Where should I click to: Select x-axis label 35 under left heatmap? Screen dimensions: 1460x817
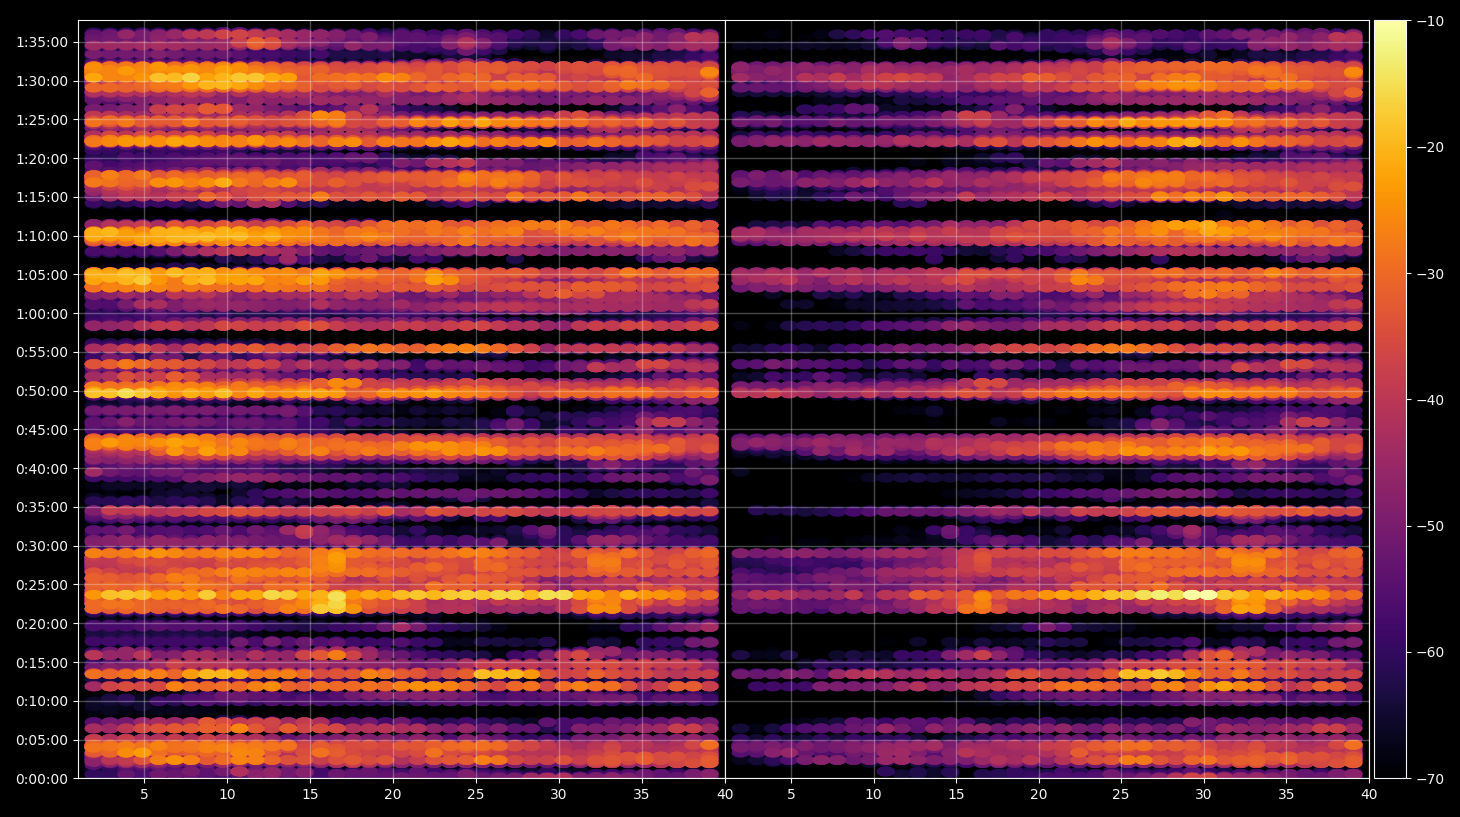(x=641, y=795)
